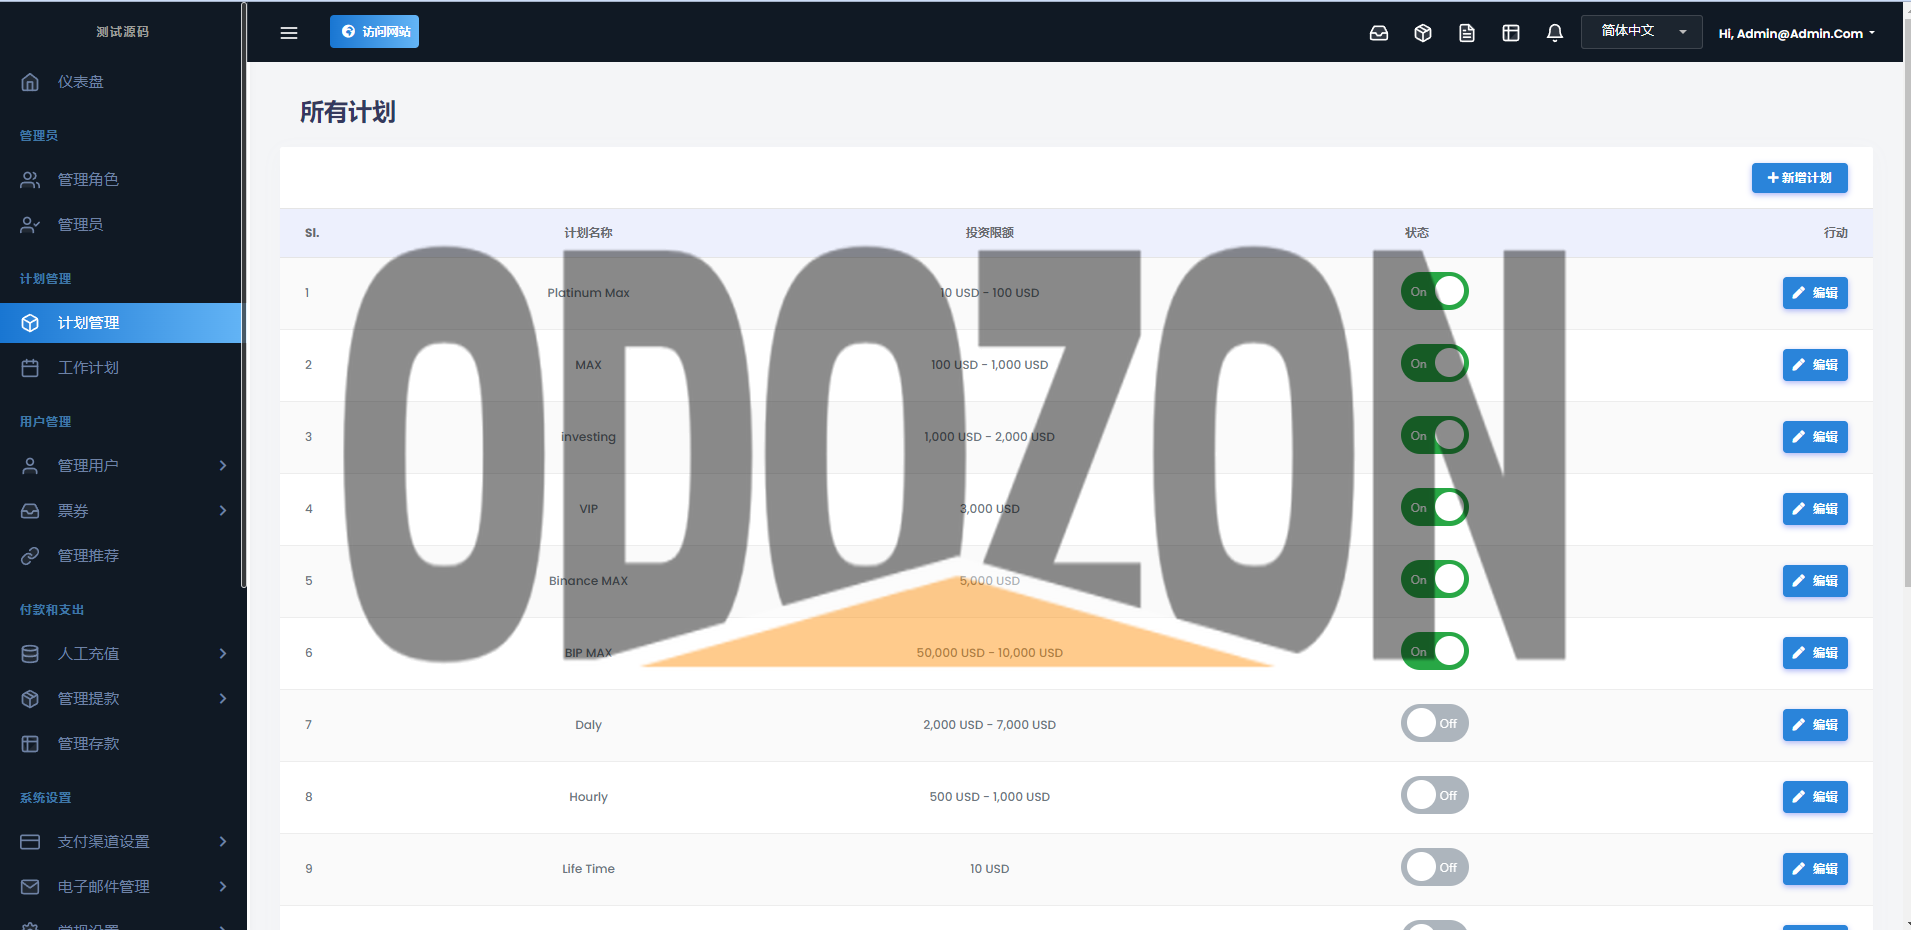Click the sidebar vertical scrollbar
Screen dimensions: 1911x930
pos(244,295)
